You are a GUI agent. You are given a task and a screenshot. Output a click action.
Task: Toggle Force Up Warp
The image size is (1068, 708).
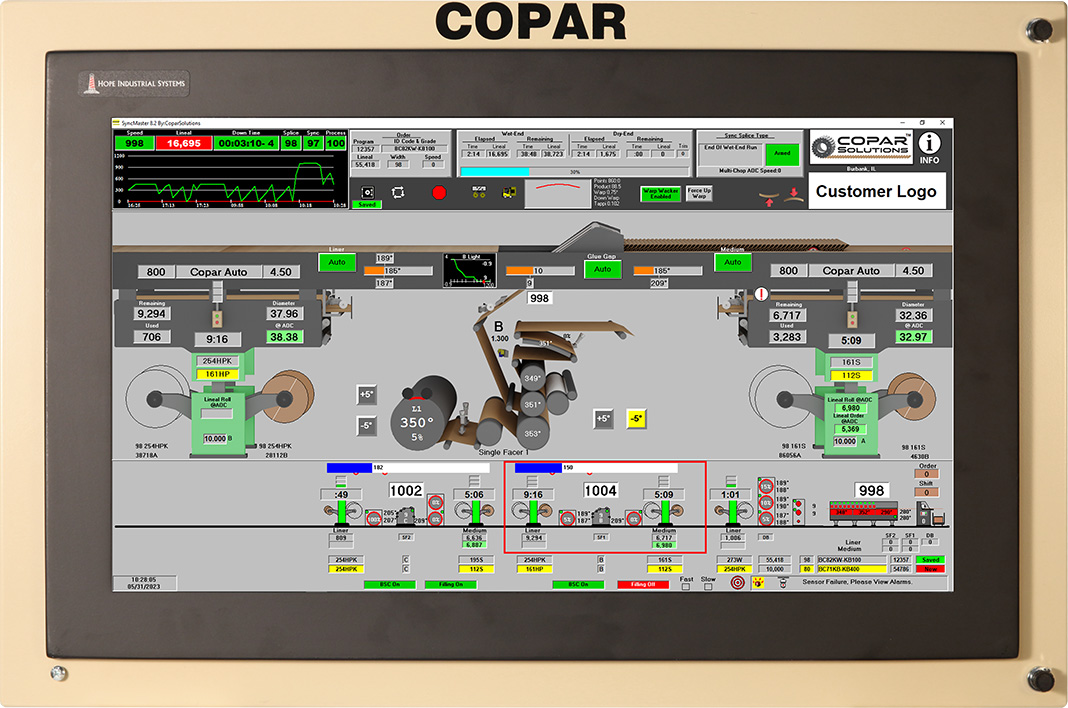coord(699,194)
